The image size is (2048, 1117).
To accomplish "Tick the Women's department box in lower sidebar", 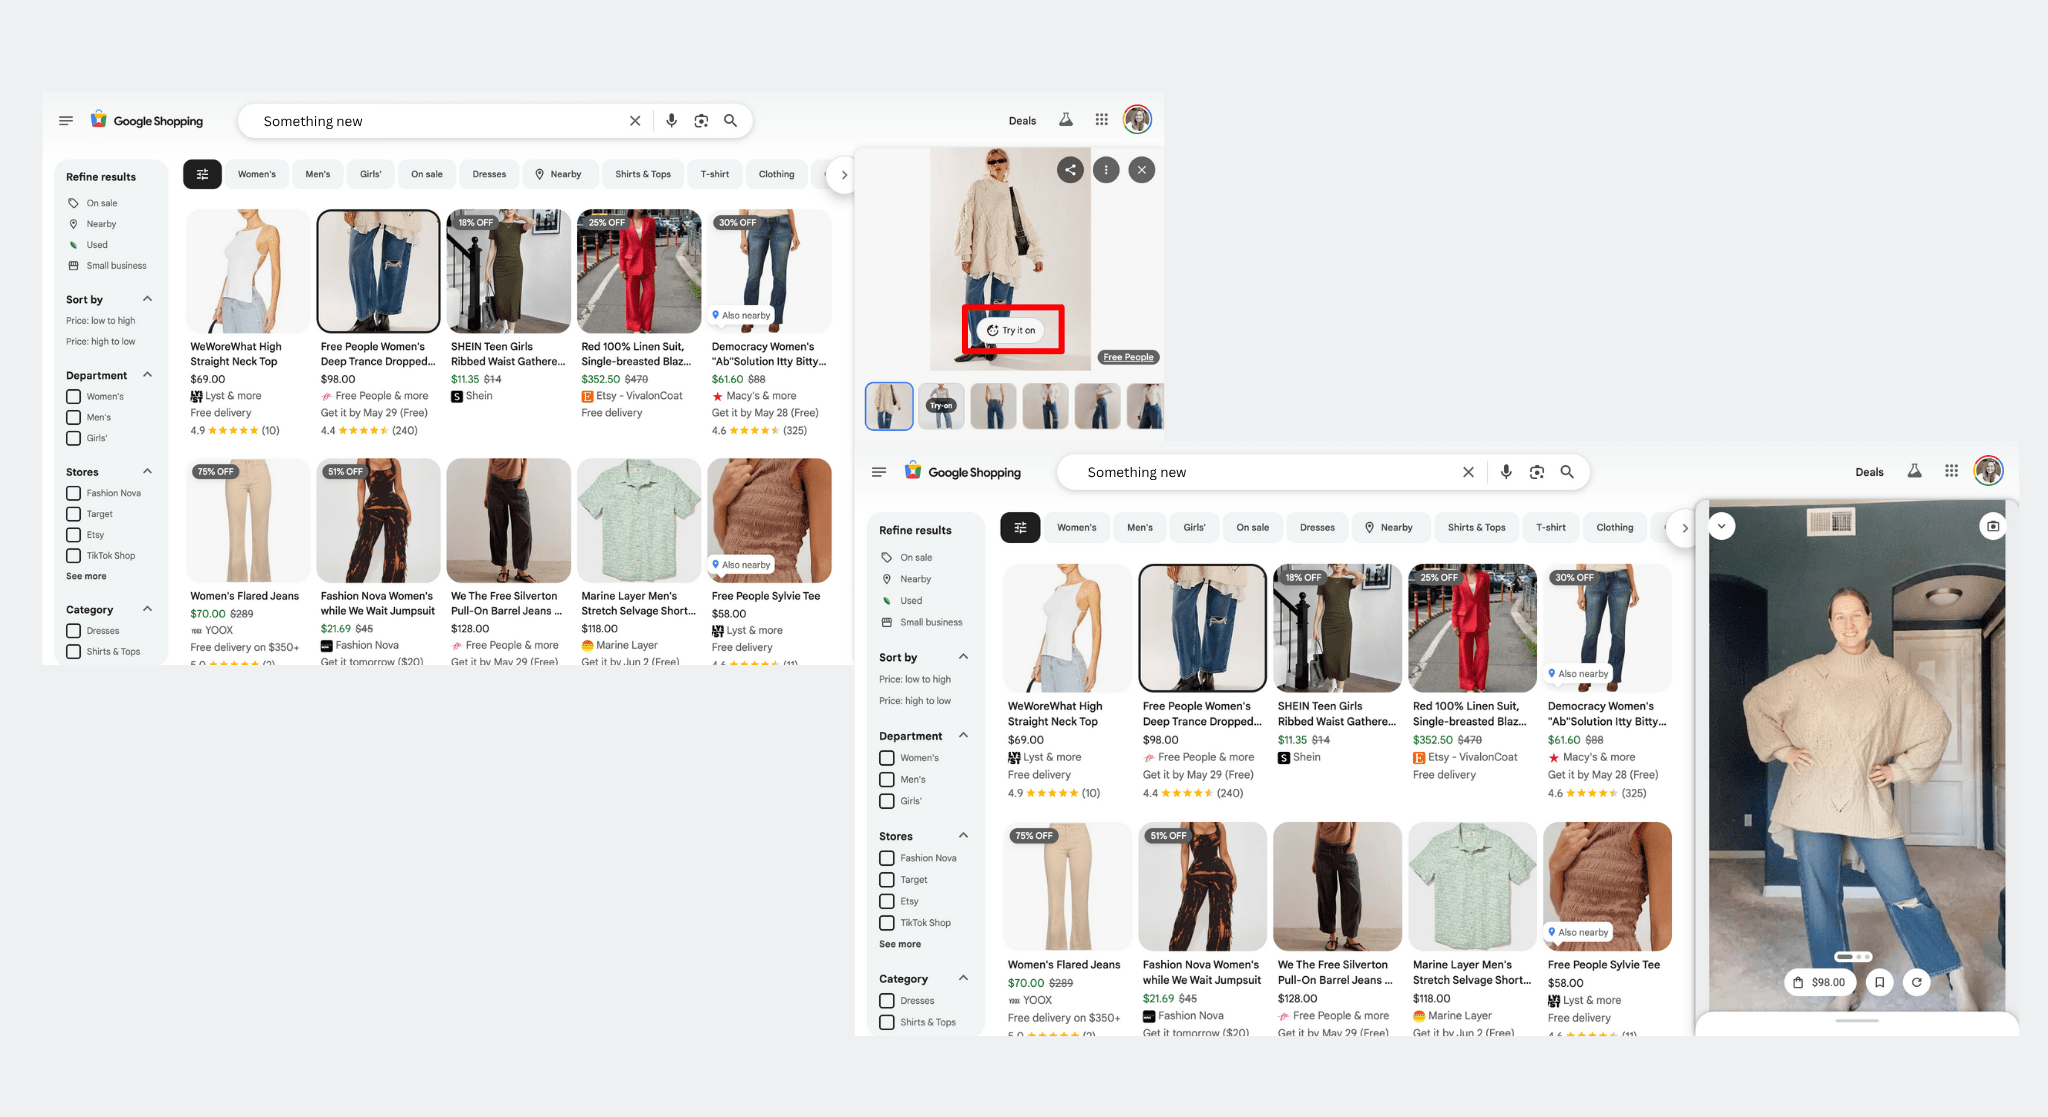I will point(886,758).
